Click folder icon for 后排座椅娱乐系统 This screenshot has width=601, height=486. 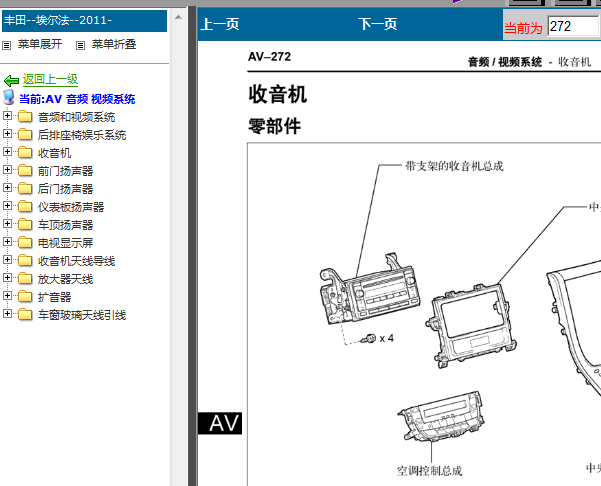tap(25, 135)
